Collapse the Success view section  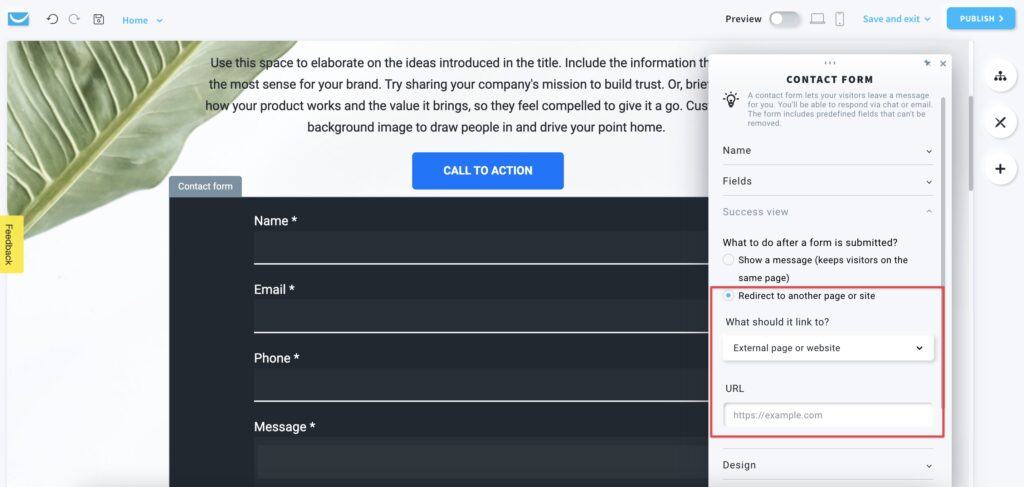pos(827,212)
